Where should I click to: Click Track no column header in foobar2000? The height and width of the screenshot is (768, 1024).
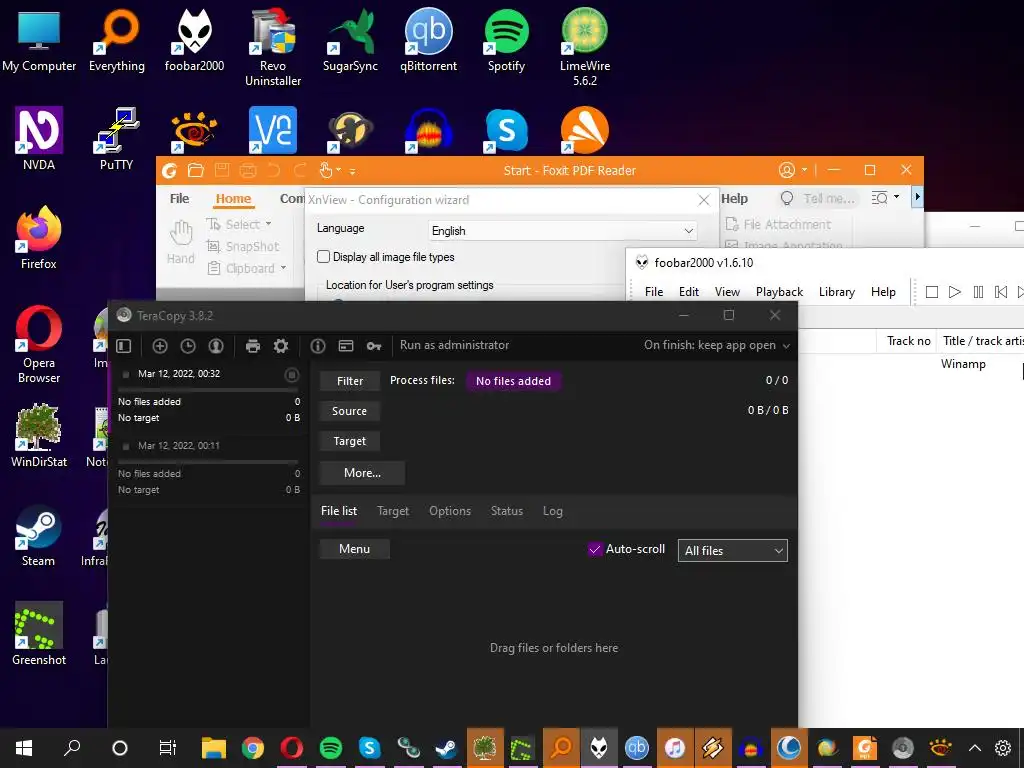[908, 341]
